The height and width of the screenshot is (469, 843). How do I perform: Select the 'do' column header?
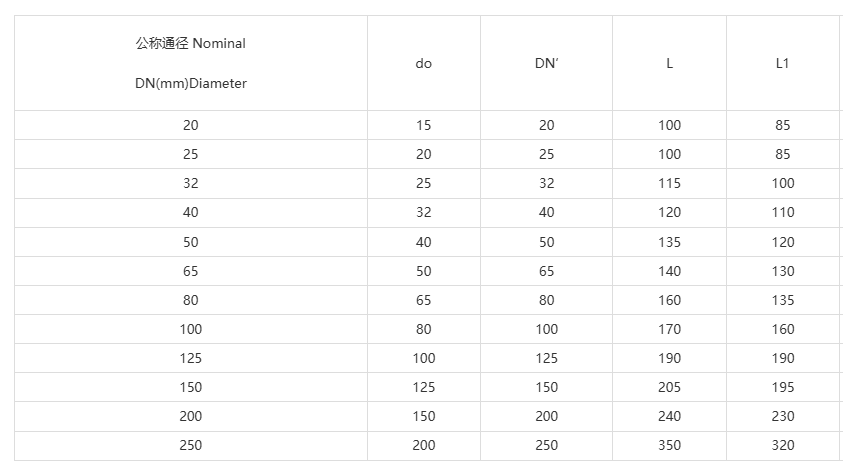click(424, 63)
